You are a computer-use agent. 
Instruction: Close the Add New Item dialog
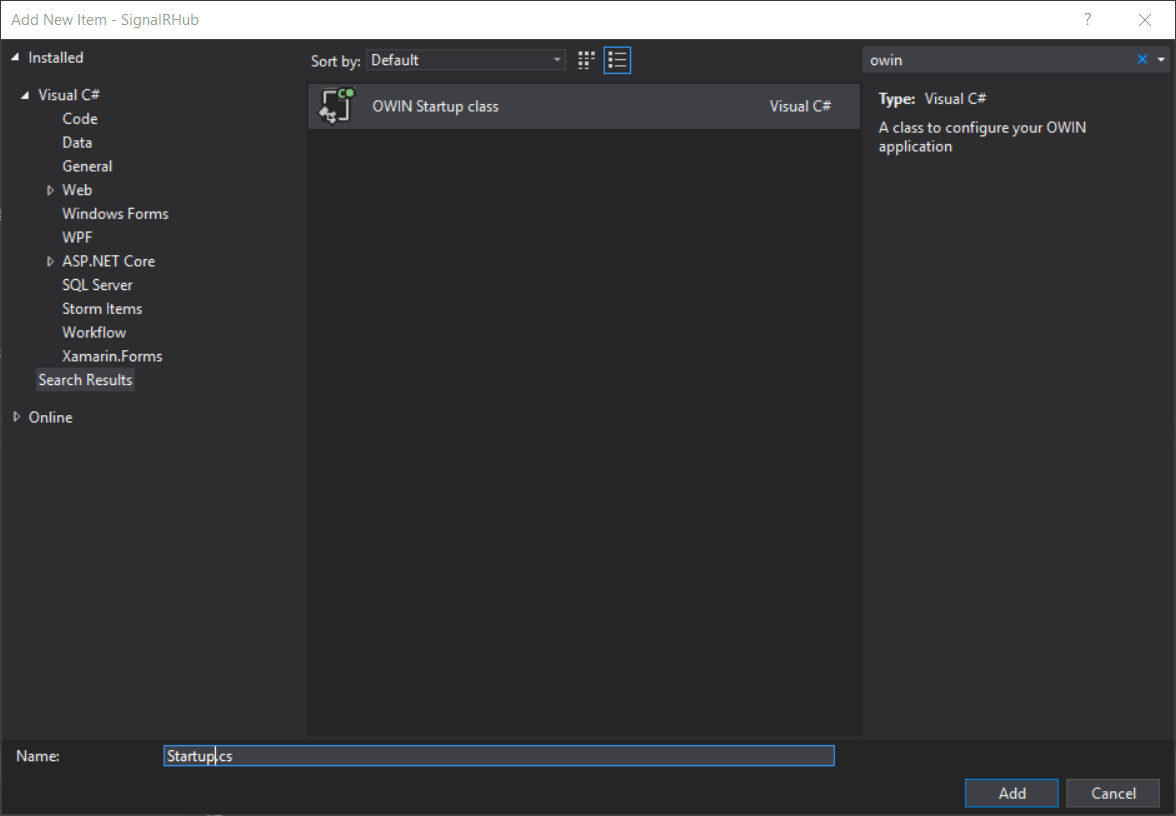pyautogui.click(x=1144, y=20)
